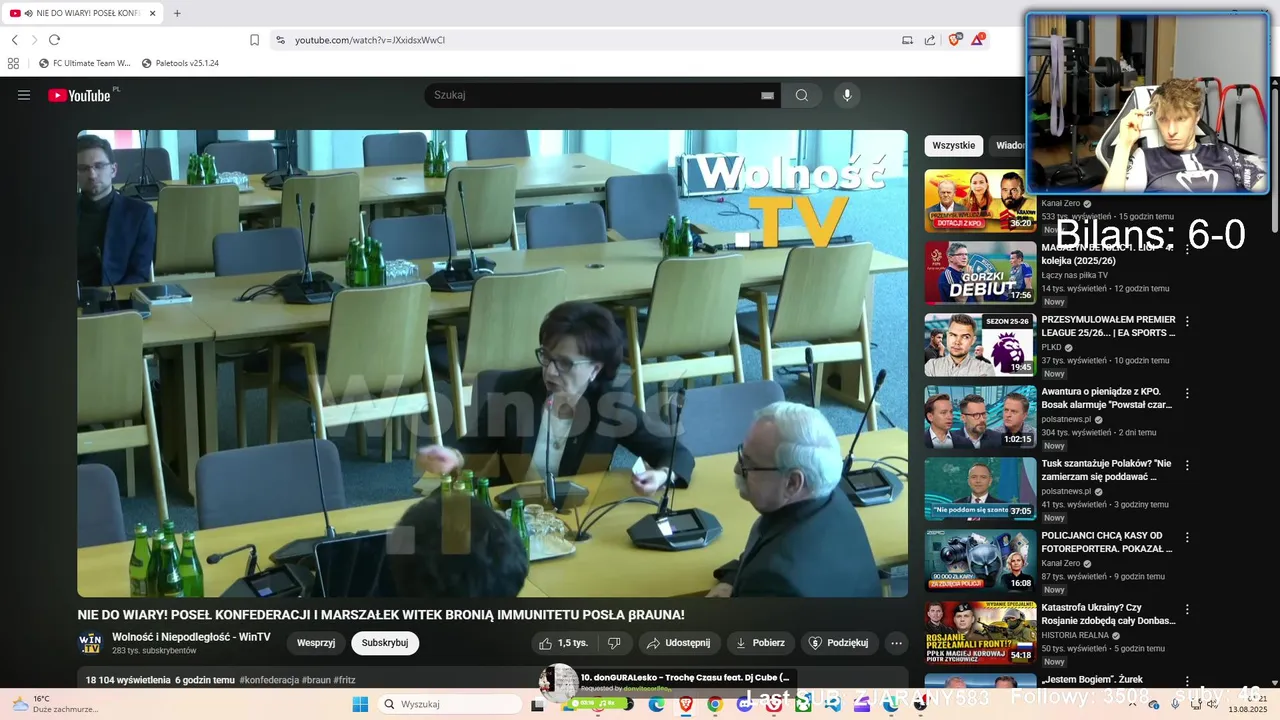Select the Wszystkie filter chip
Viewport: 1280px width, 720px height.
954,145
